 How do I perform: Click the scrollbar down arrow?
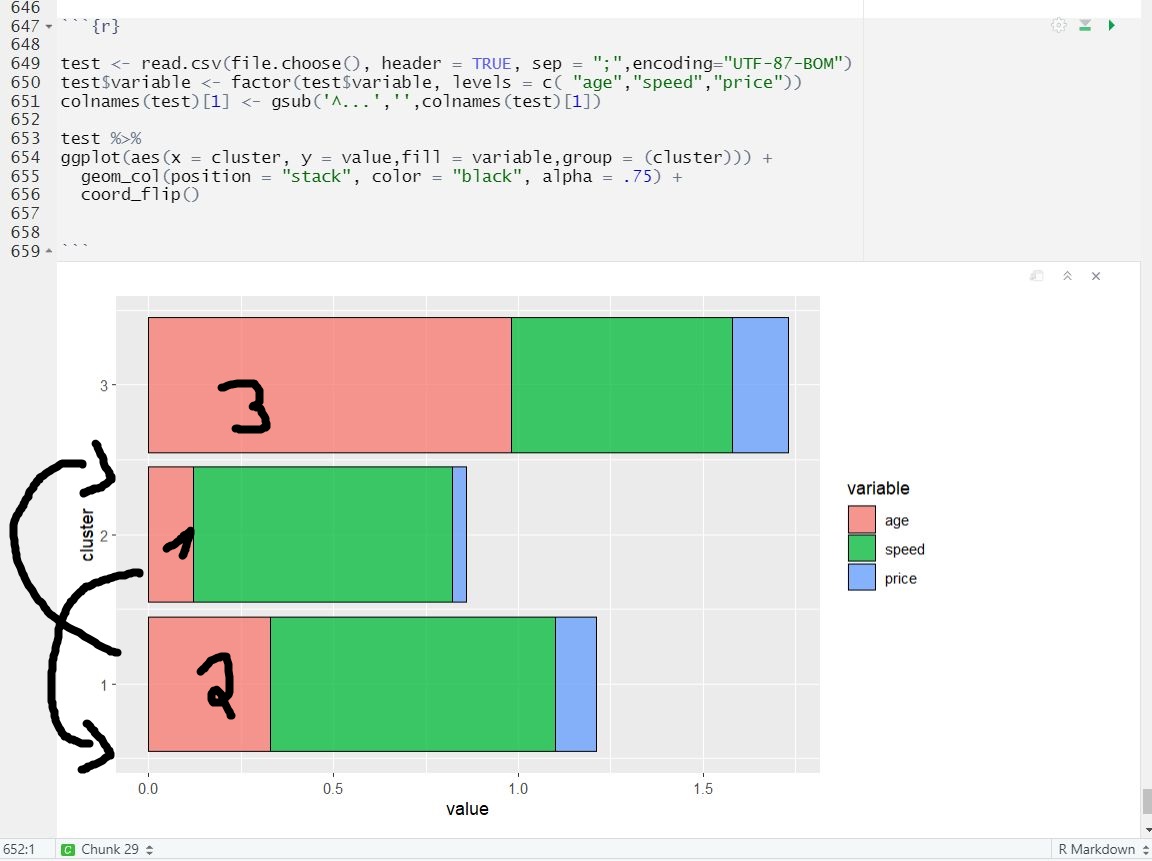(x=1146, y=829)
